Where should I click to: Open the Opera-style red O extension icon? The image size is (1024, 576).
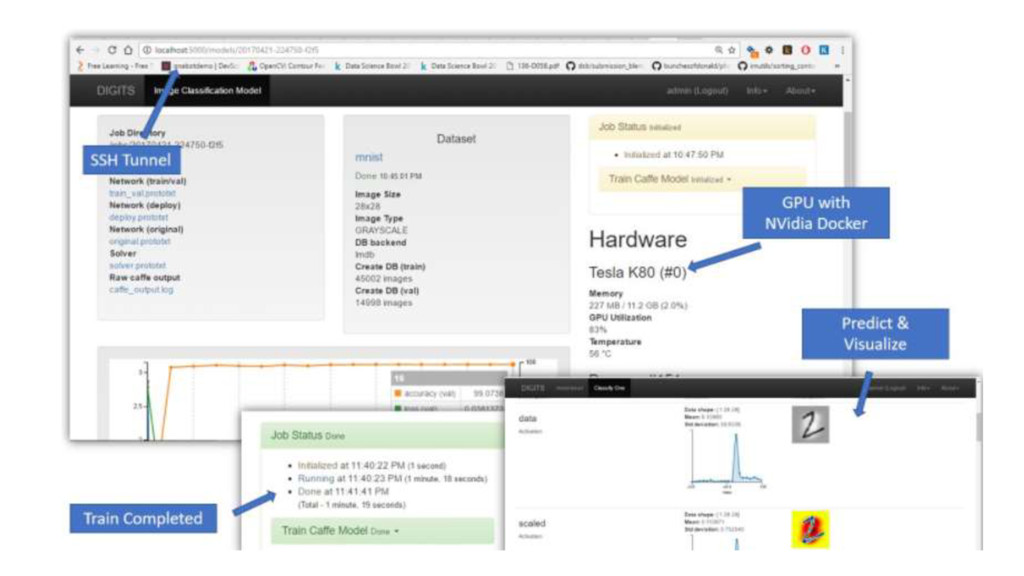click(x=806, y=50)
